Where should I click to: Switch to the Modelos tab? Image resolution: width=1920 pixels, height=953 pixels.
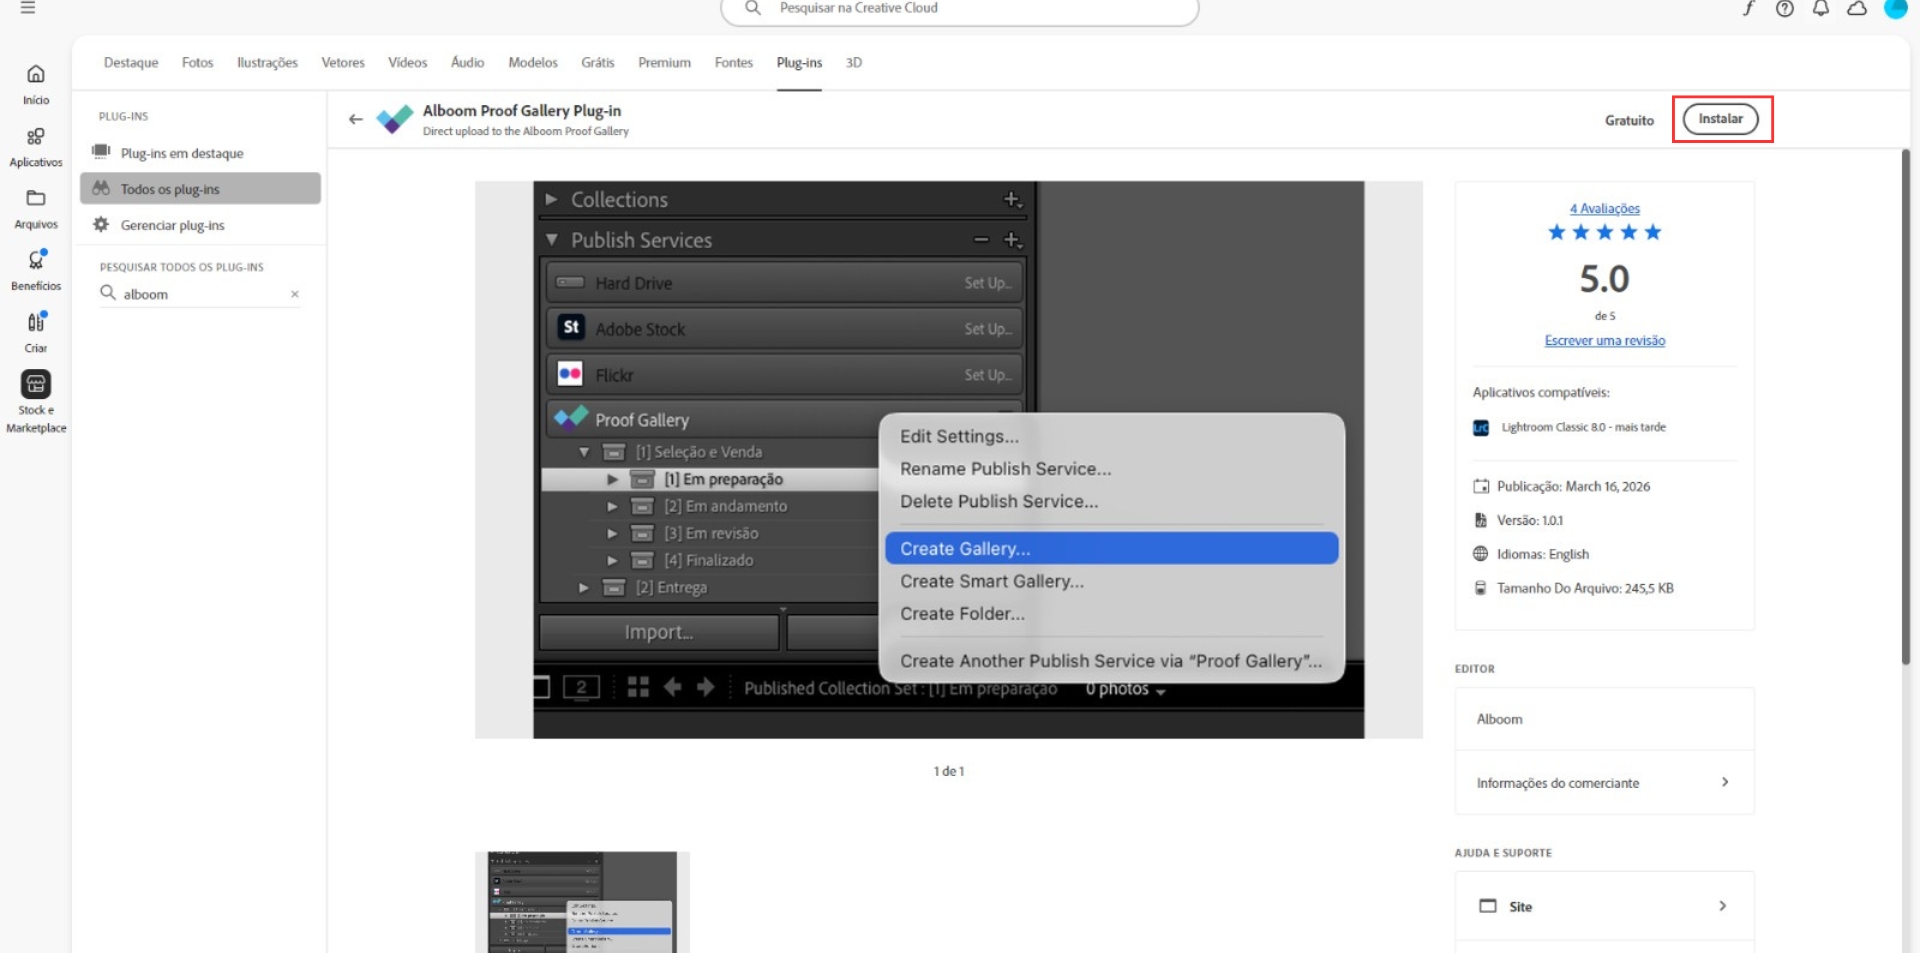pos(532,63)
